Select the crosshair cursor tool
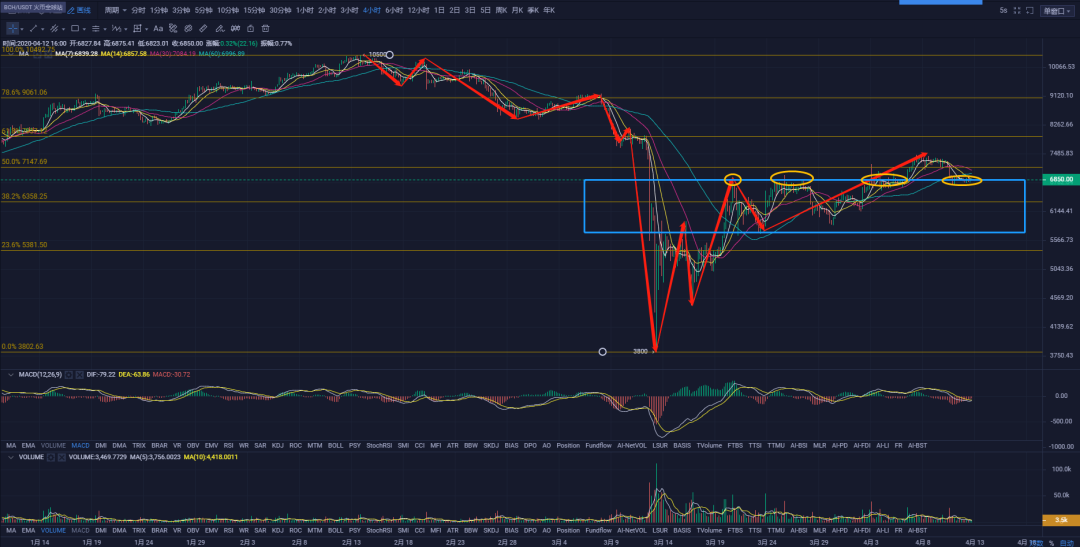Screen dimensions: 1080x547 click(12, 30)
